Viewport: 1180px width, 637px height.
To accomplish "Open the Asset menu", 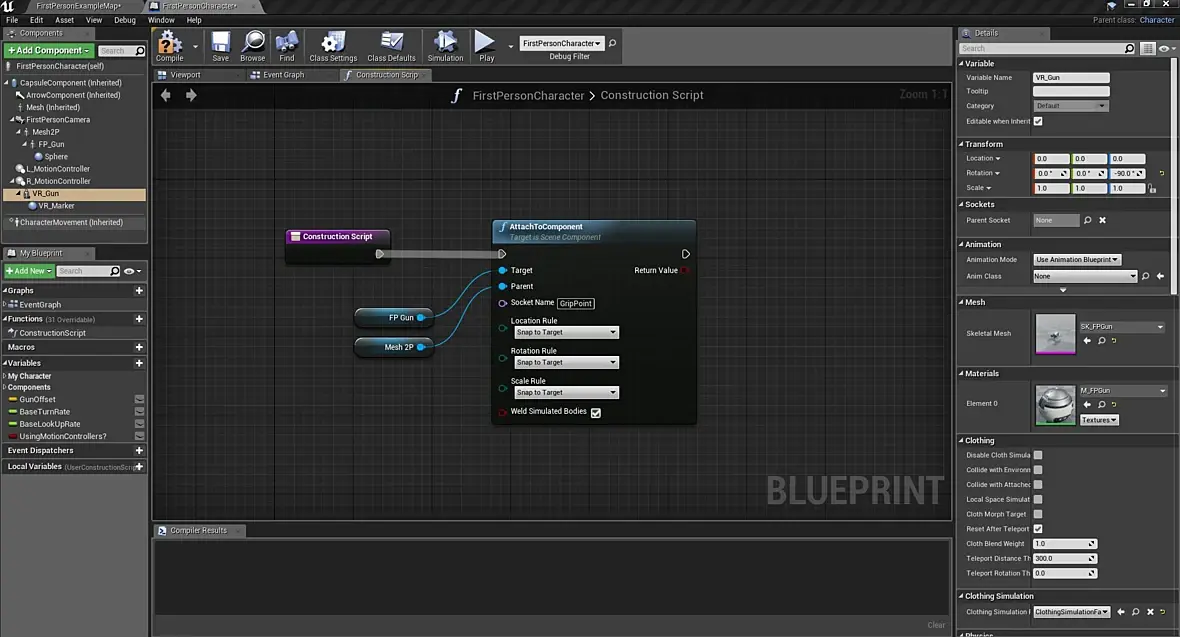I will [65, 20].
